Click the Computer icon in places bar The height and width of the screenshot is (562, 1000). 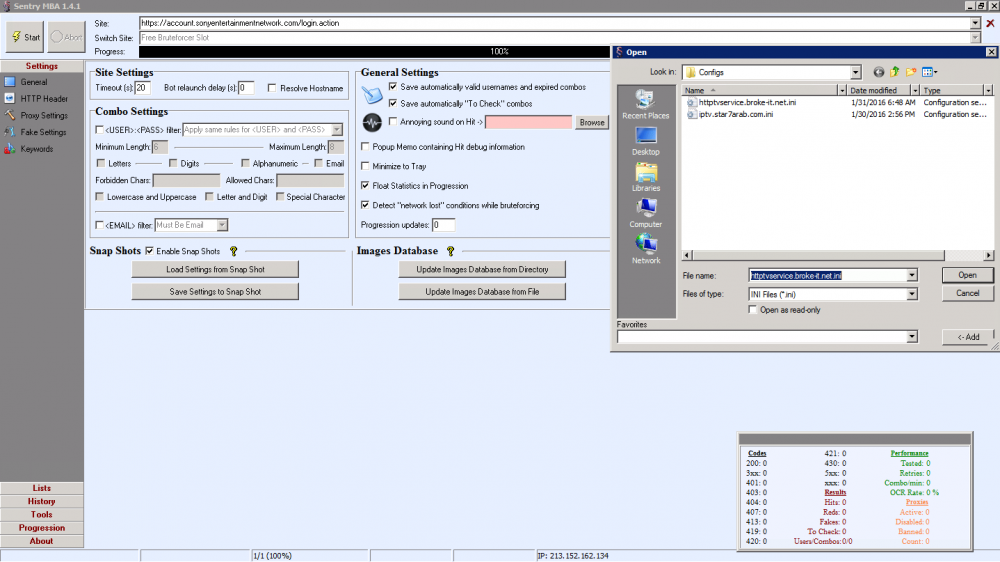pos(645,211)
